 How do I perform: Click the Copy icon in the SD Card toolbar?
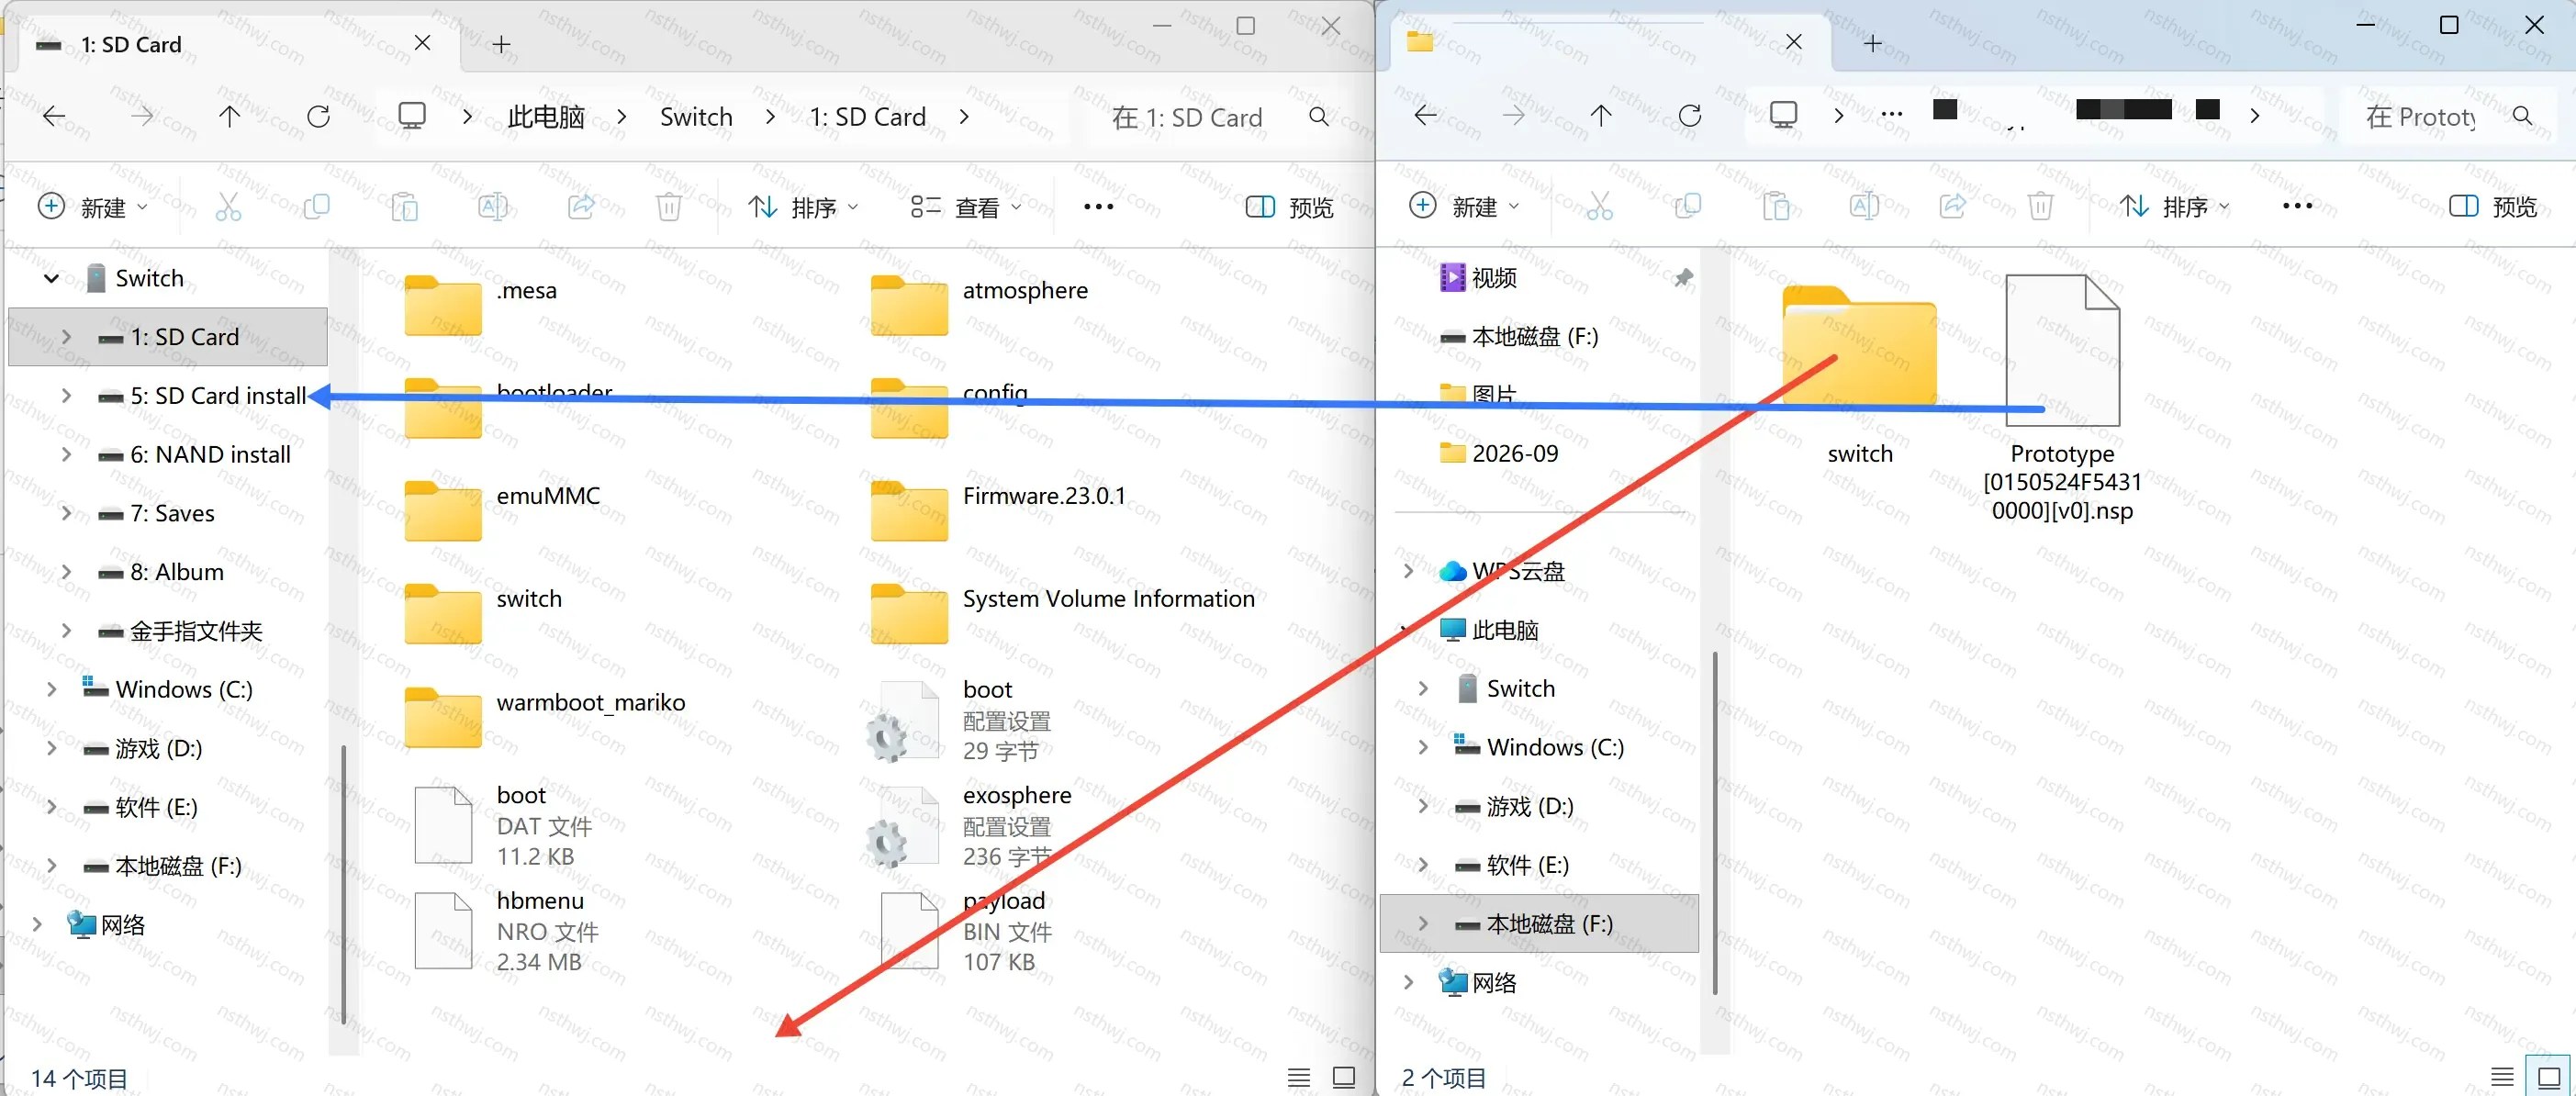316,207
